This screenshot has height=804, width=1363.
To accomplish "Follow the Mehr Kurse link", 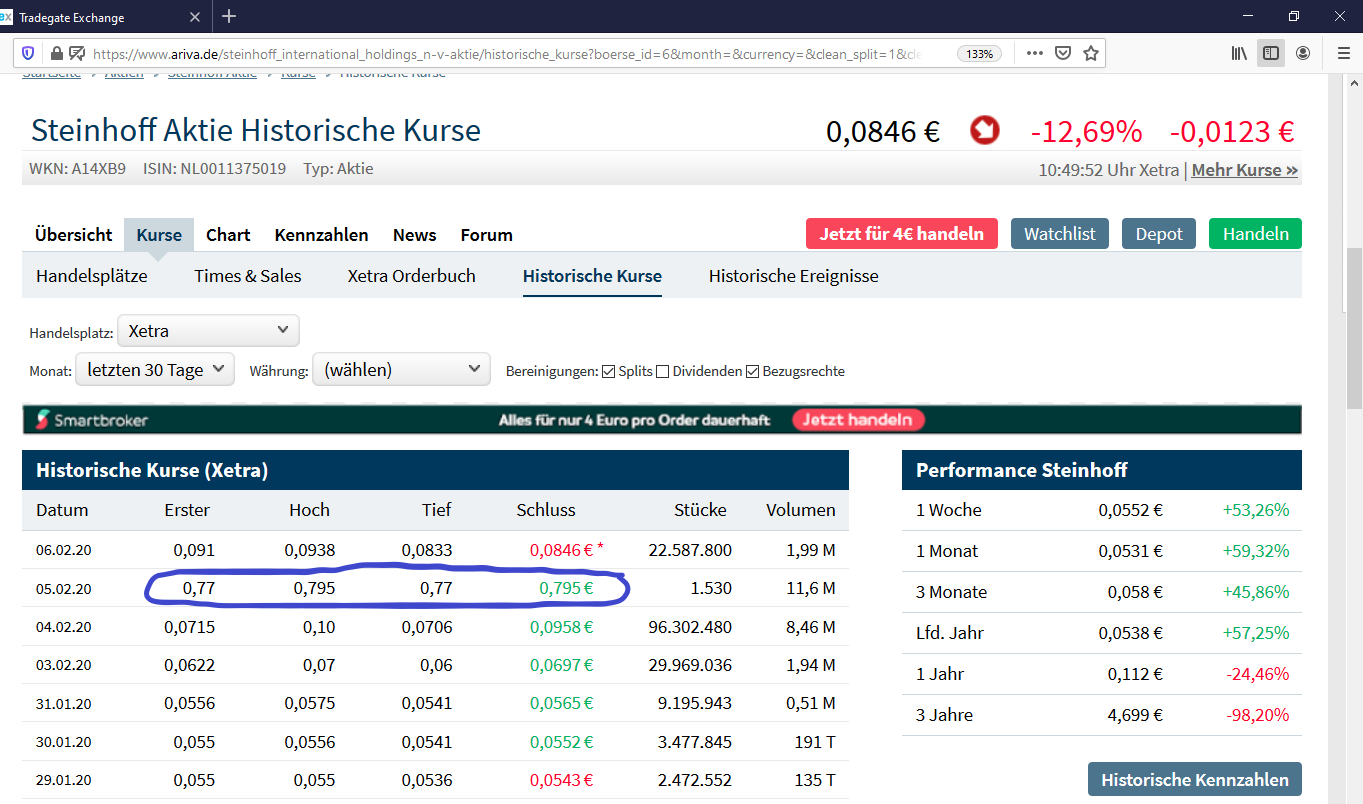I will click(x=1244, y=170).
